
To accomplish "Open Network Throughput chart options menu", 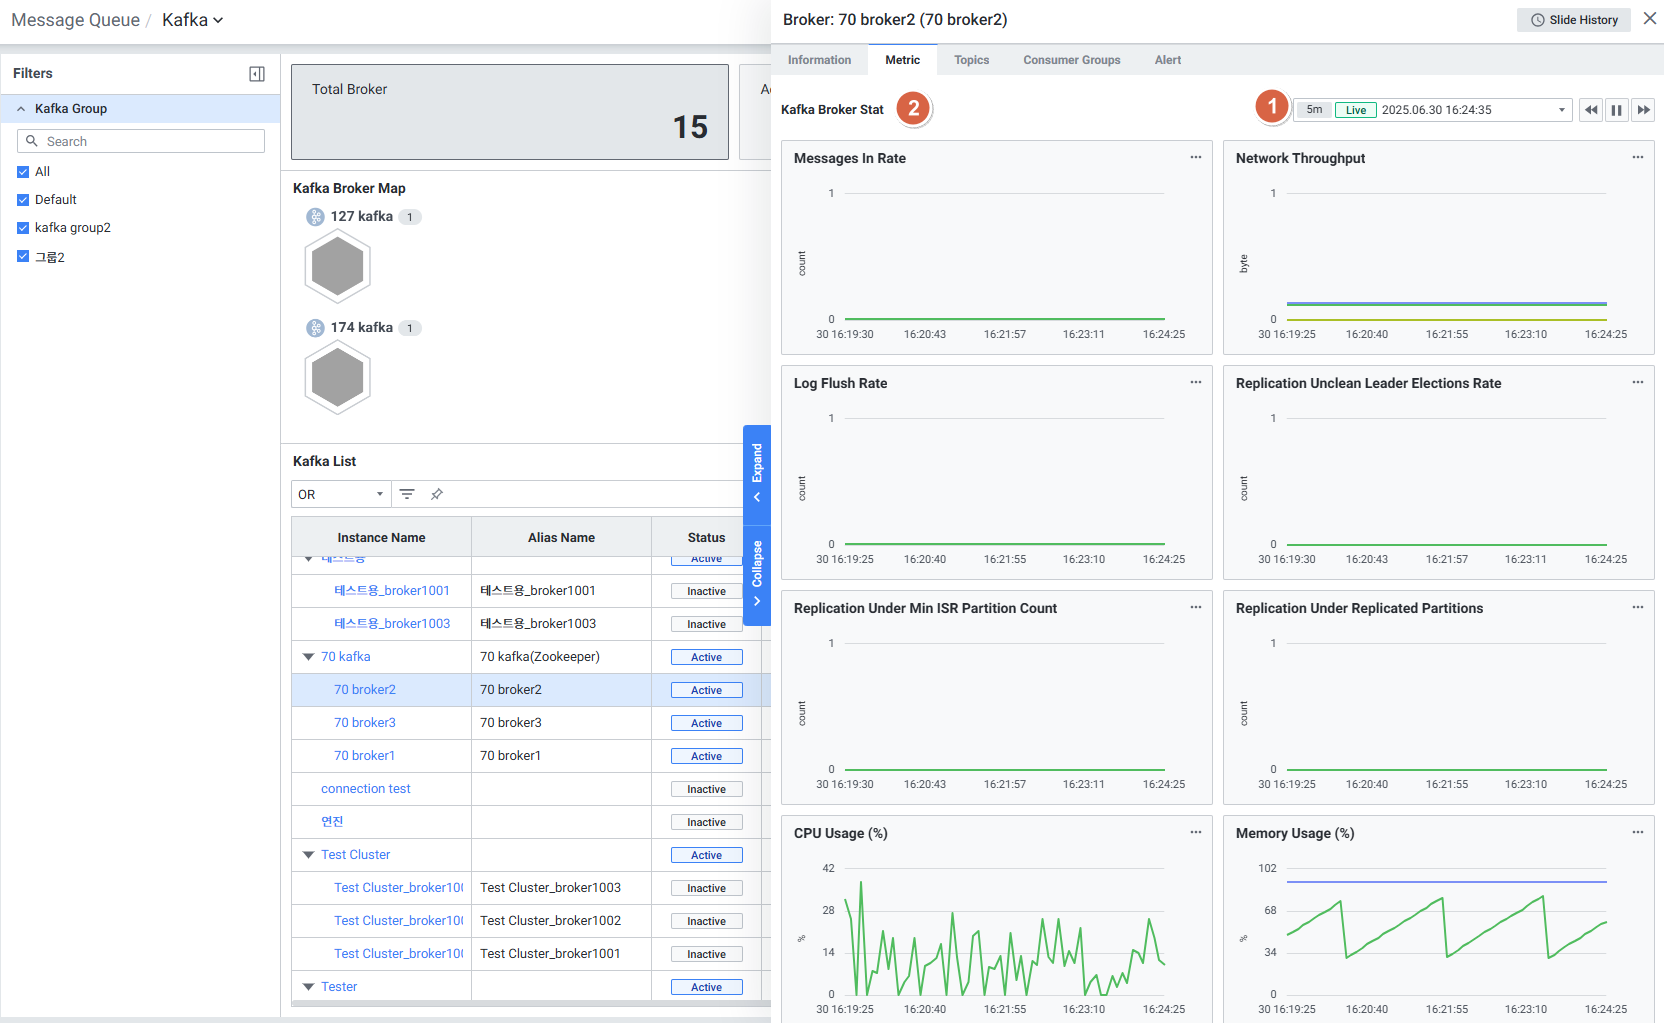I will (1637, 158).
